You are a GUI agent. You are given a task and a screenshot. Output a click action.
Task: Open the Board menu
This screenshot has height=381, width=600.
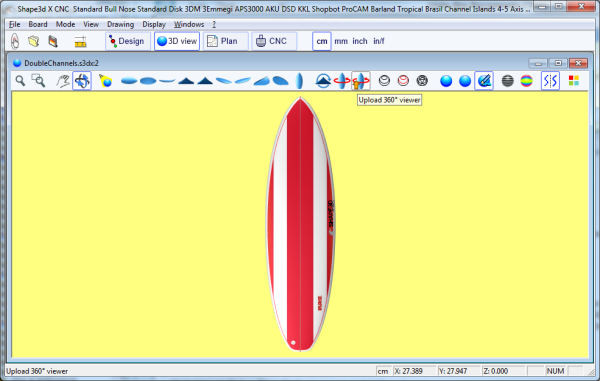click(38, 24)
